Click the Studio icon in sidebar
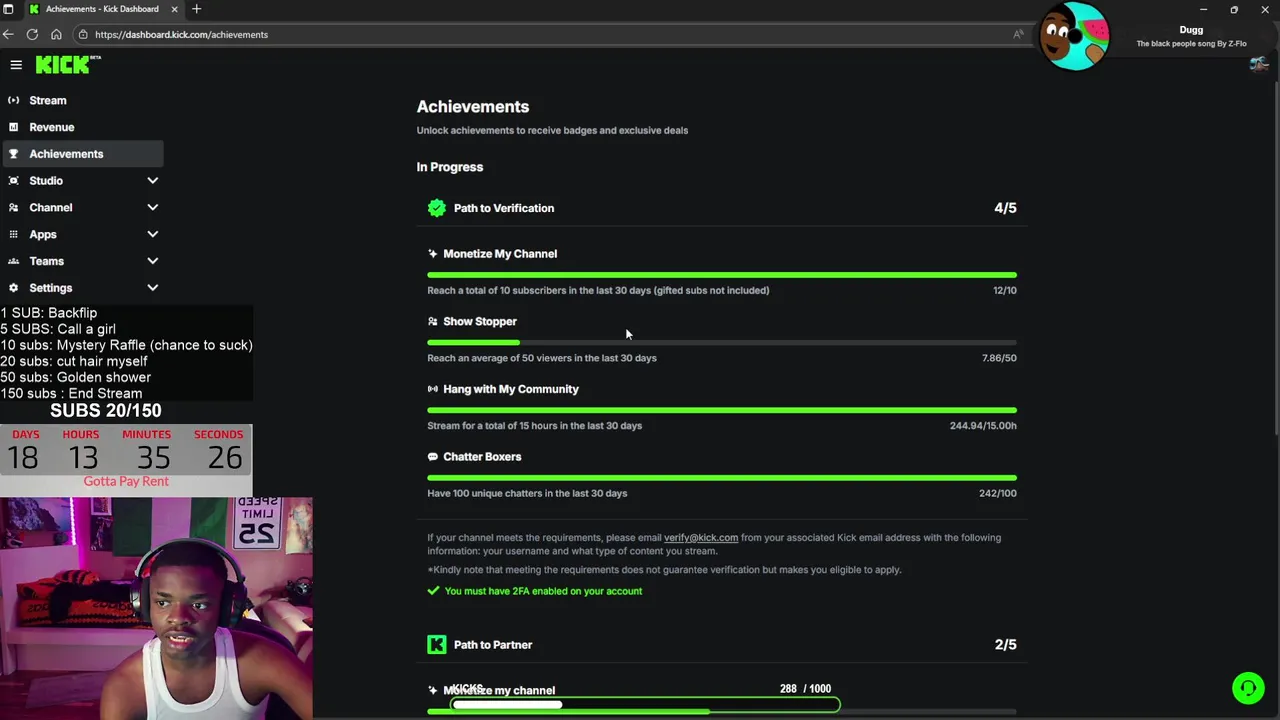 [13, 181]
